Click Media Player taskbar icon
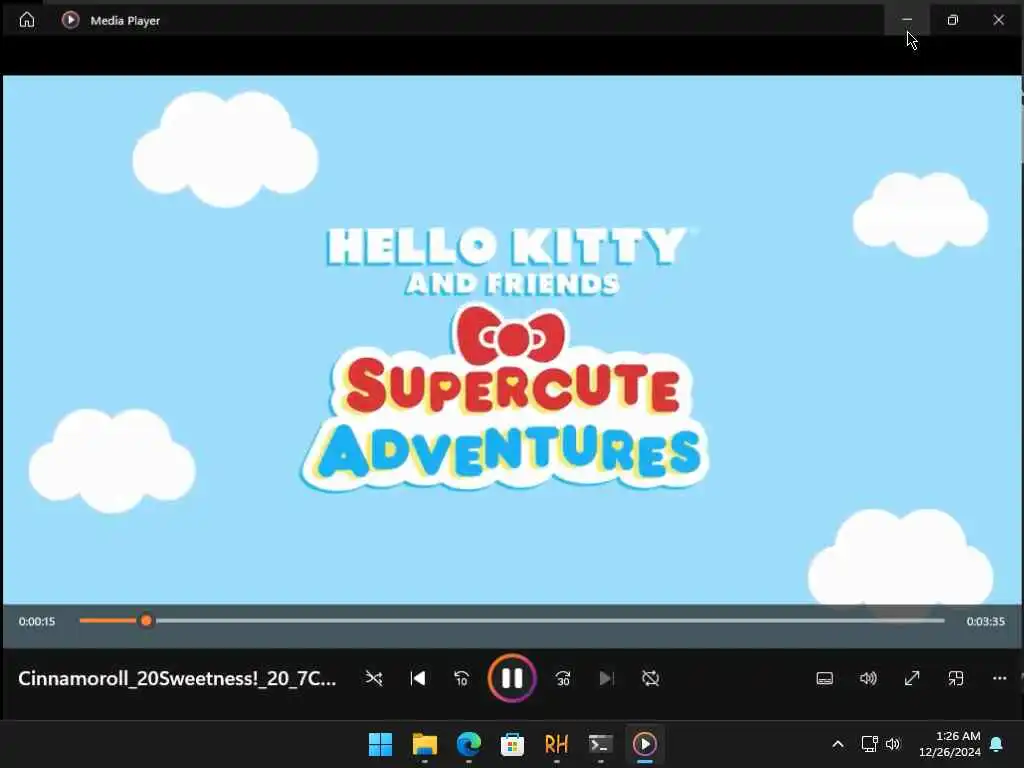1024x768 pixels. (645, 744)
